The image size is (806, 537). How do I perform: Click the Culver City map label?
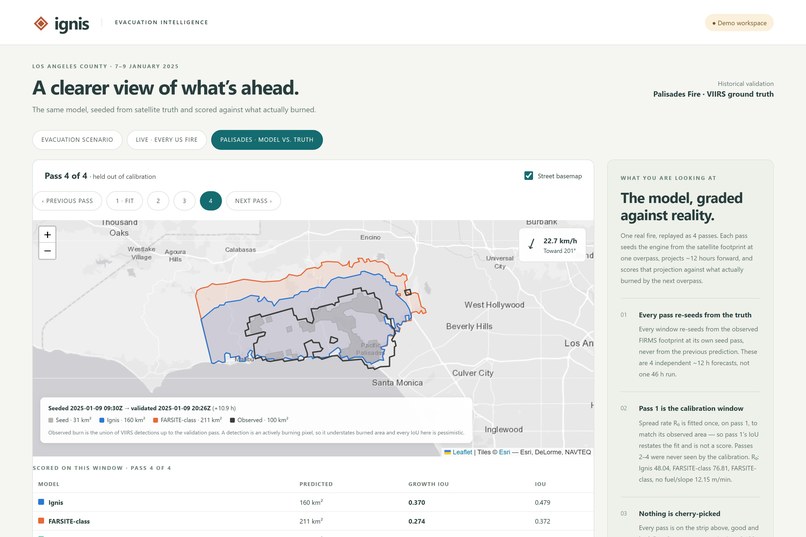472,373
